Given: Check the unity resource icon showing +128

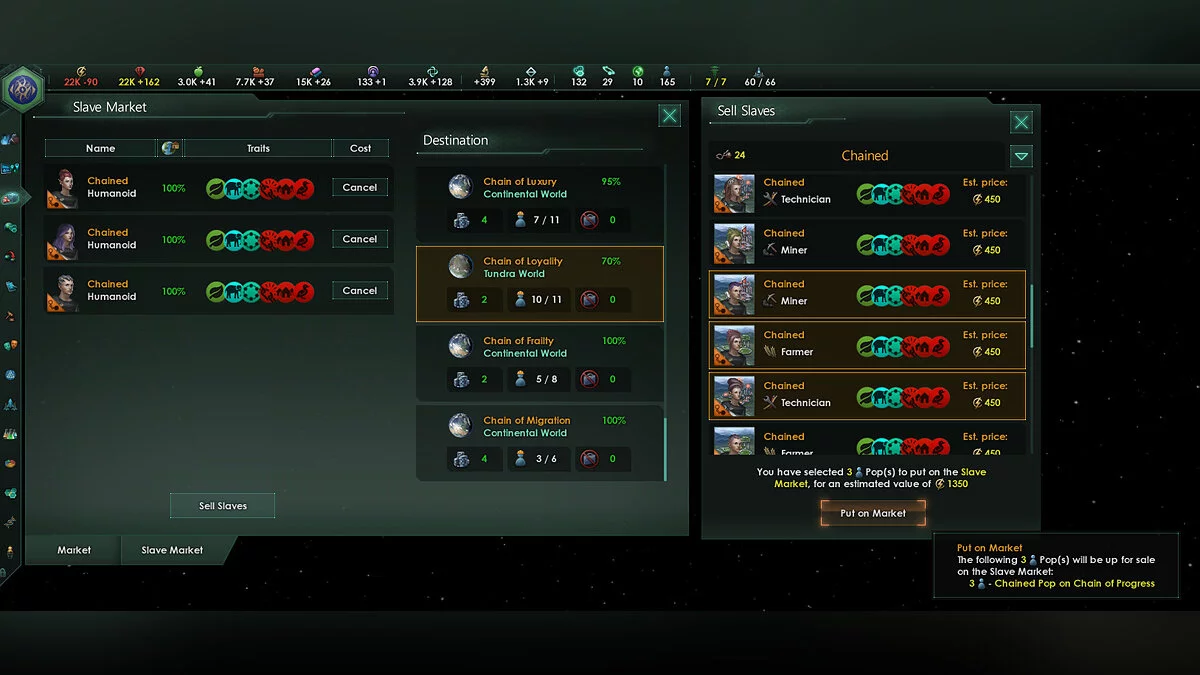Looking at the screenshot, I should click(431, 72).
